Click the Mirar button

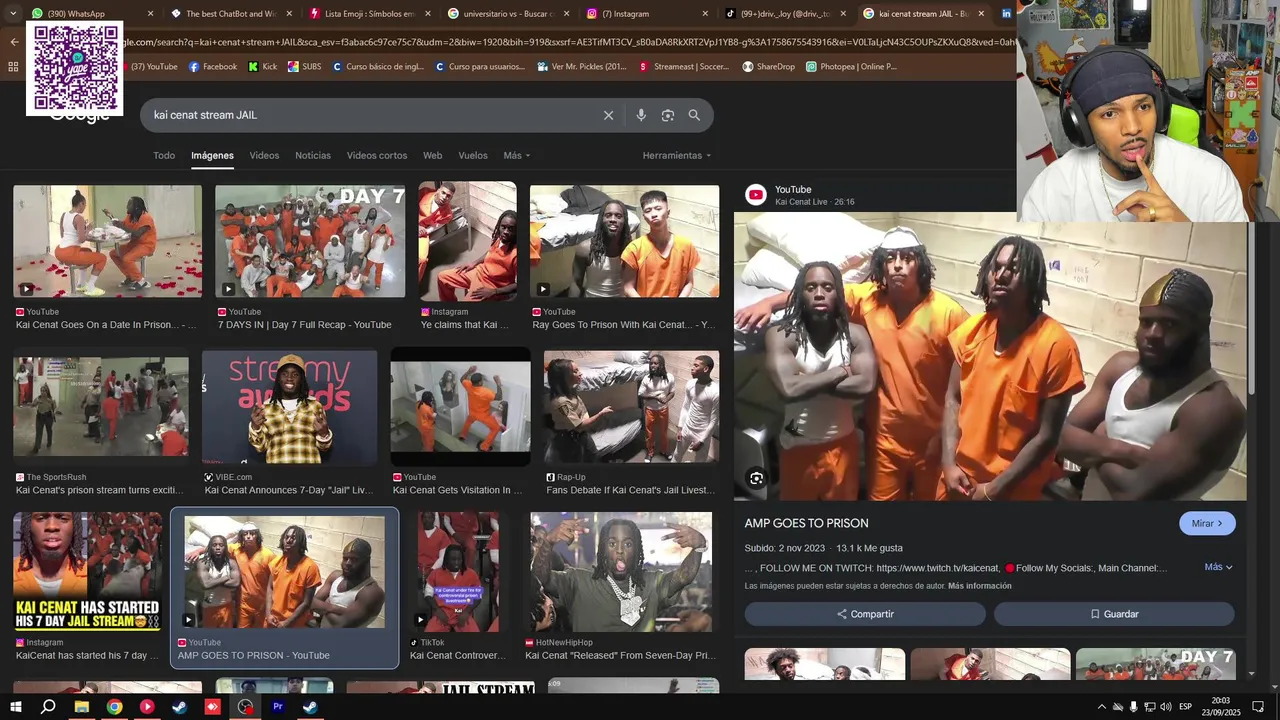pyautogui.click(x=1207, y=523)
